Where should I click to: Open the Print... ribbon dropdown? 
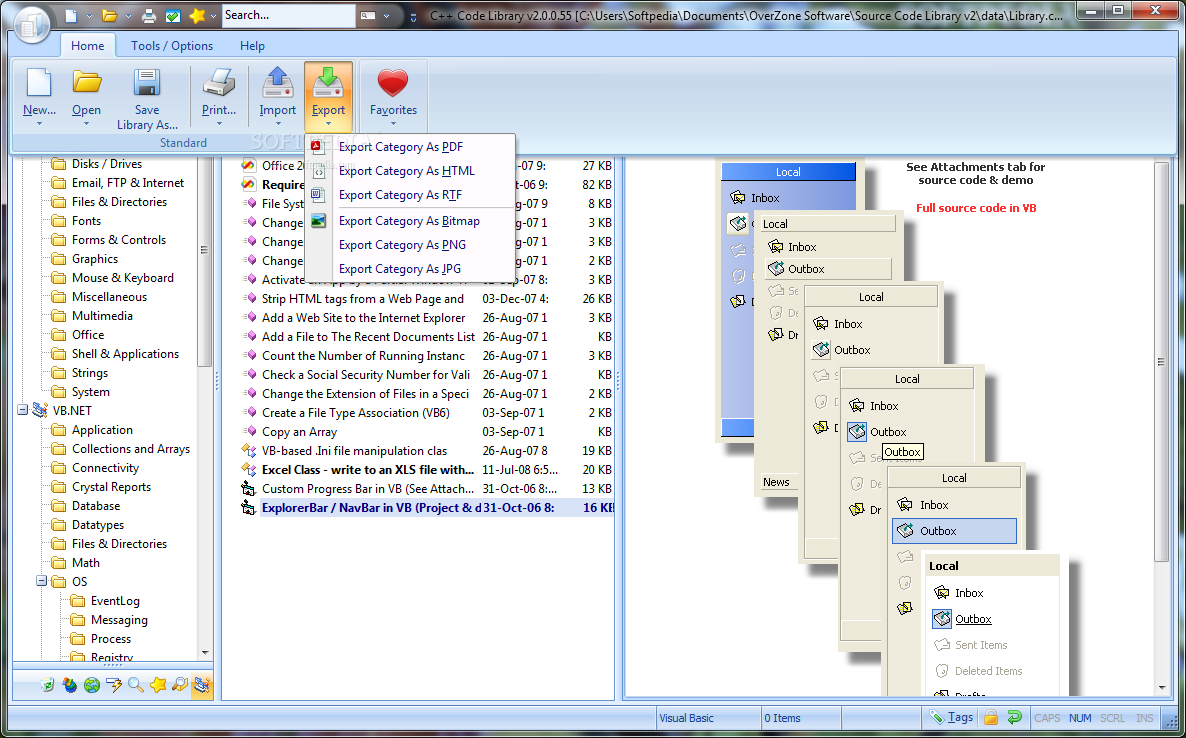pos(219,124)
